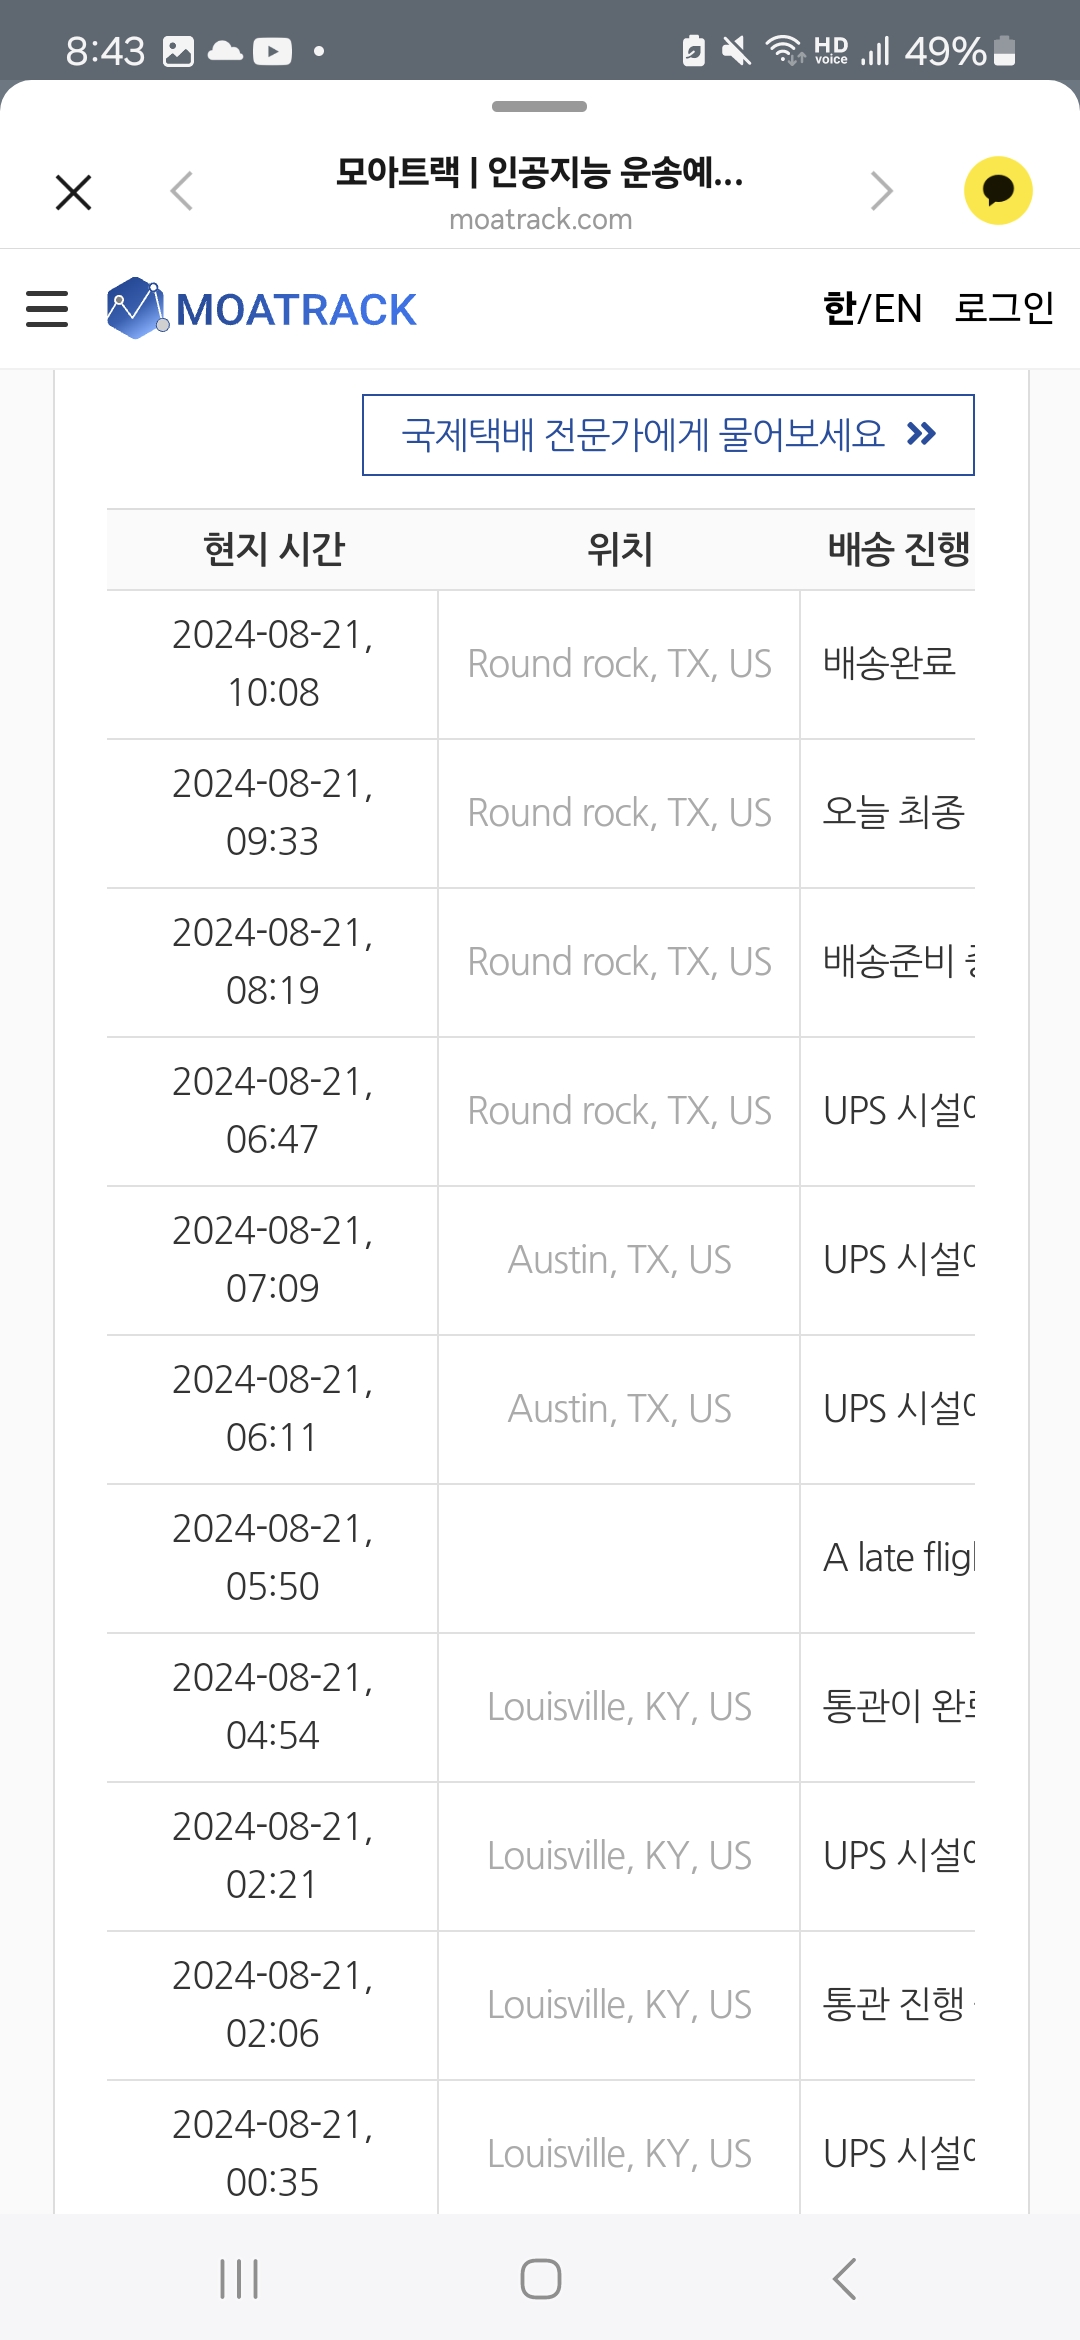Tap the A late flight status entry

pos(897,1558)
